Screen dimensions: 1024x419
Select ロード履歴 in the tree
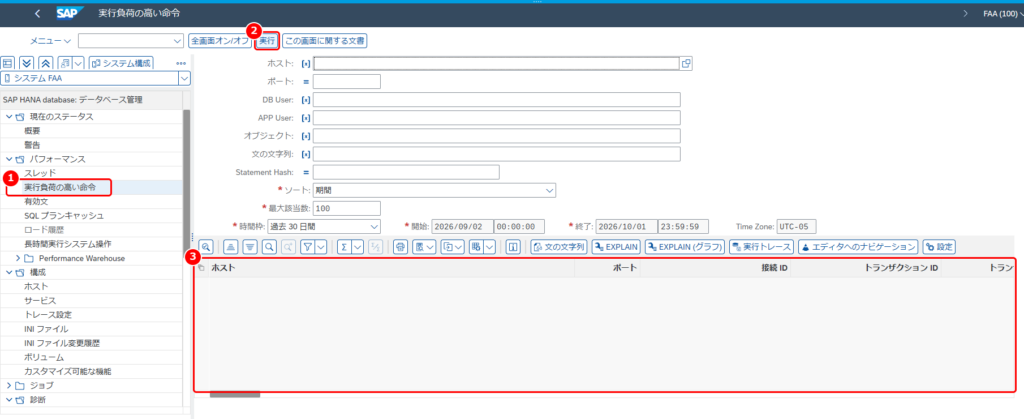coord(44,230)
